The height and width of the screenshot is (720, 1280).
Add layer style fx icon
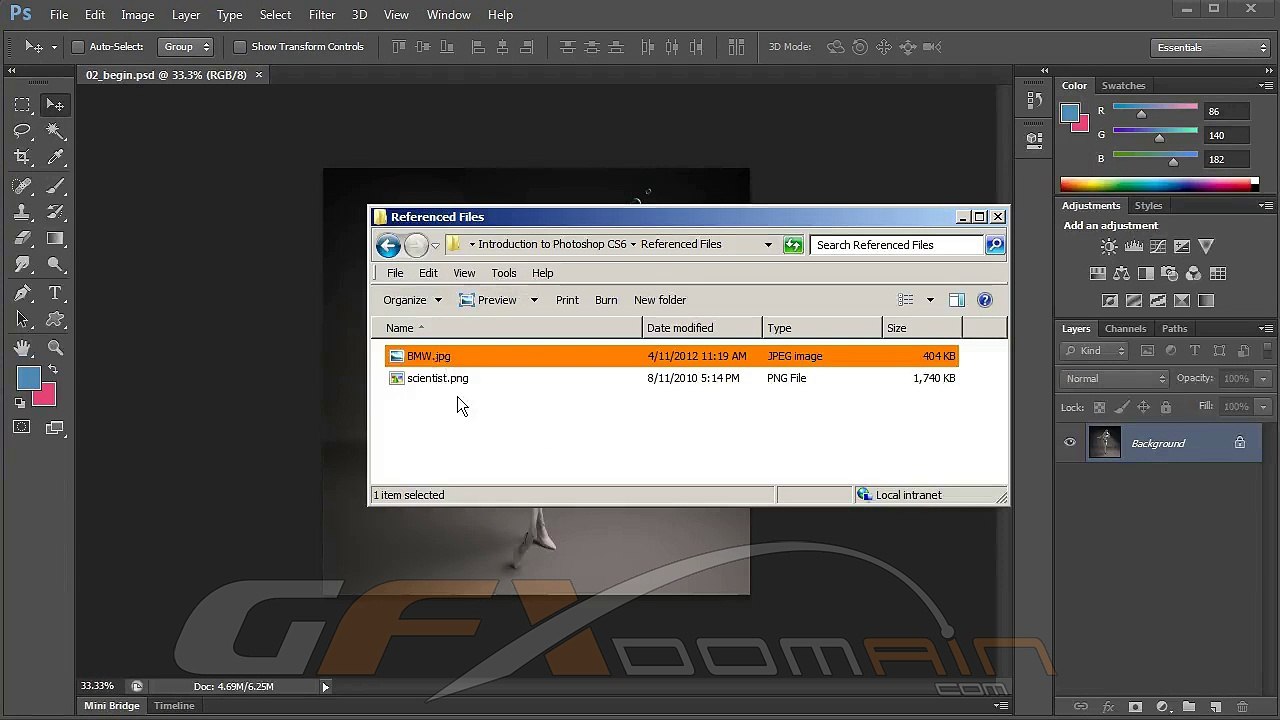pos(1108,707)
